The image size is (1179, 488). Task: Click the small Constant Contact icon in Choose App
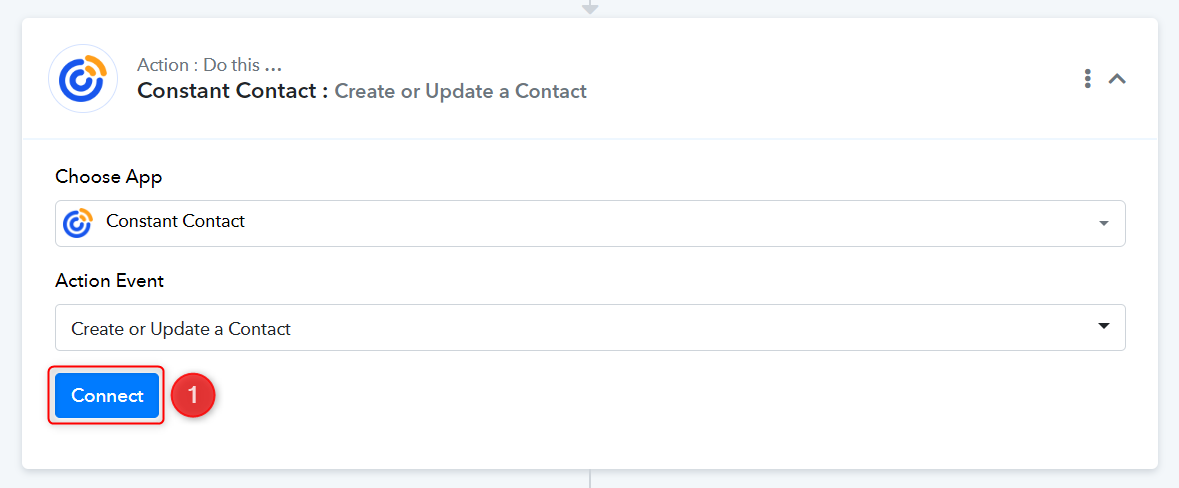77,223
